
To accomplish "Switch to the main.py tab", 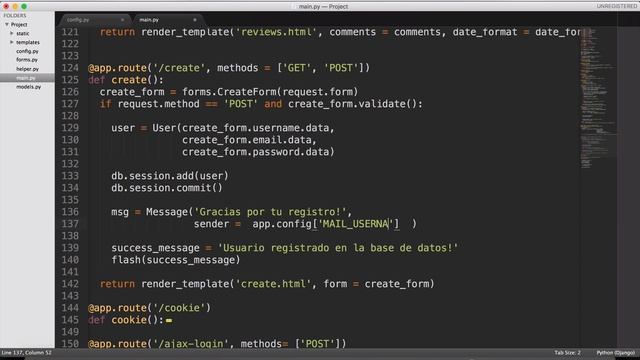I will click(149, 20).
